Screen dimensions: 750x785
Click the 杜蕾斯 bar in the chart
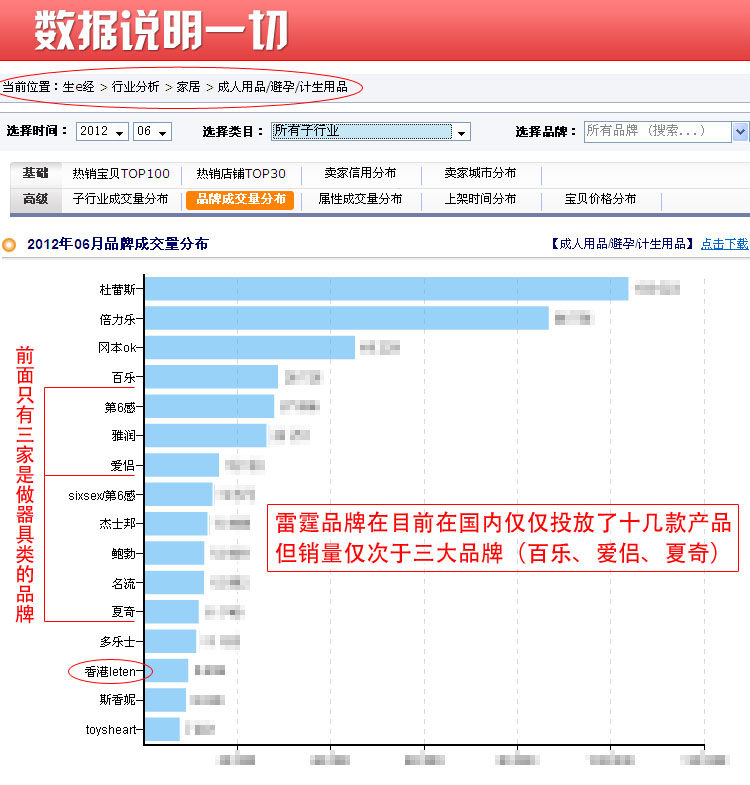click(x=386, y=289)
